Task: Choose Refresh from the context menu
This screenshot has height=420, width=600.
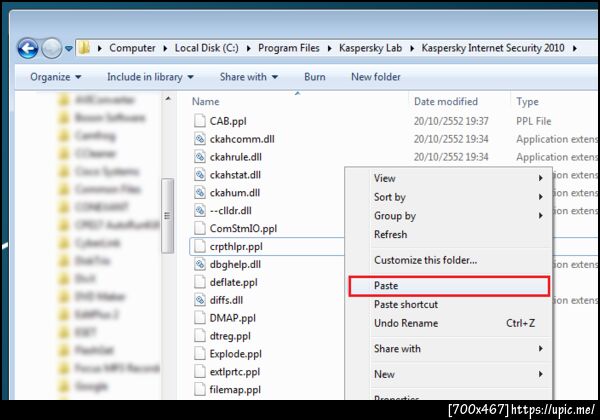Action: pyautogui.click(x=449, y=234)
